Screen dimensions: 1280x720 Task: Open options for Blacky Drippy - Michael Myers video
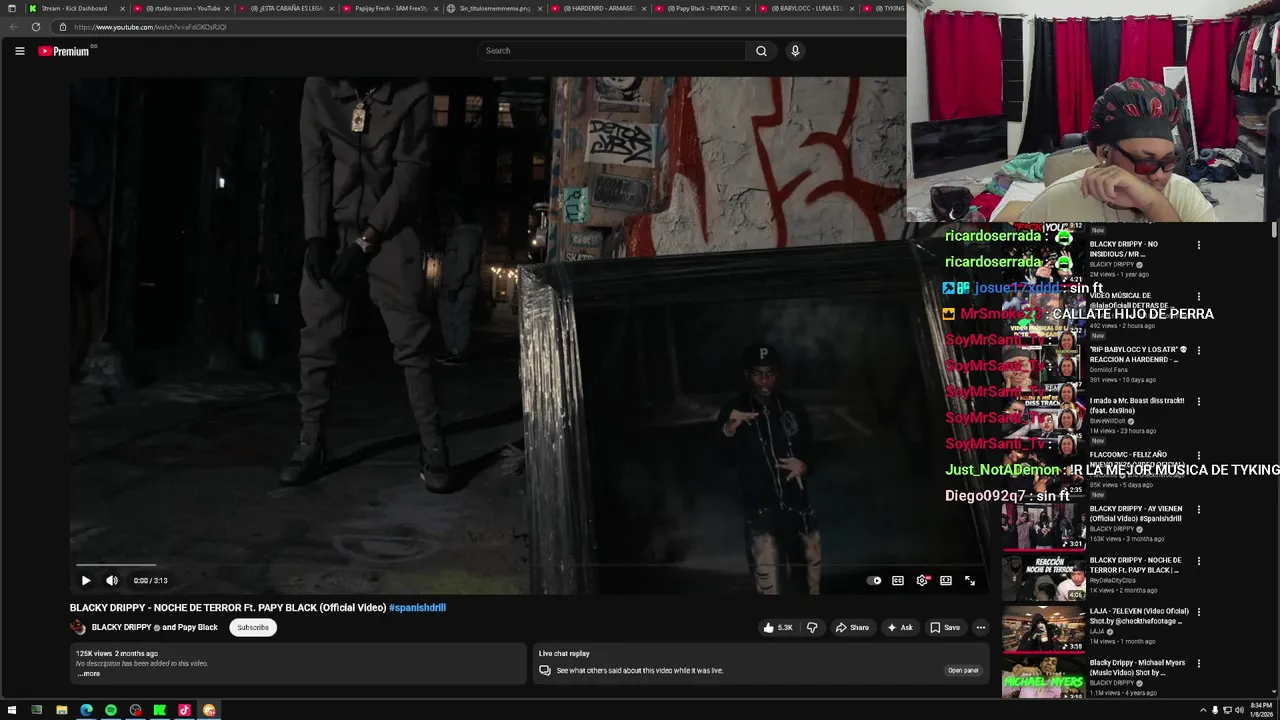click(1199, 664)
